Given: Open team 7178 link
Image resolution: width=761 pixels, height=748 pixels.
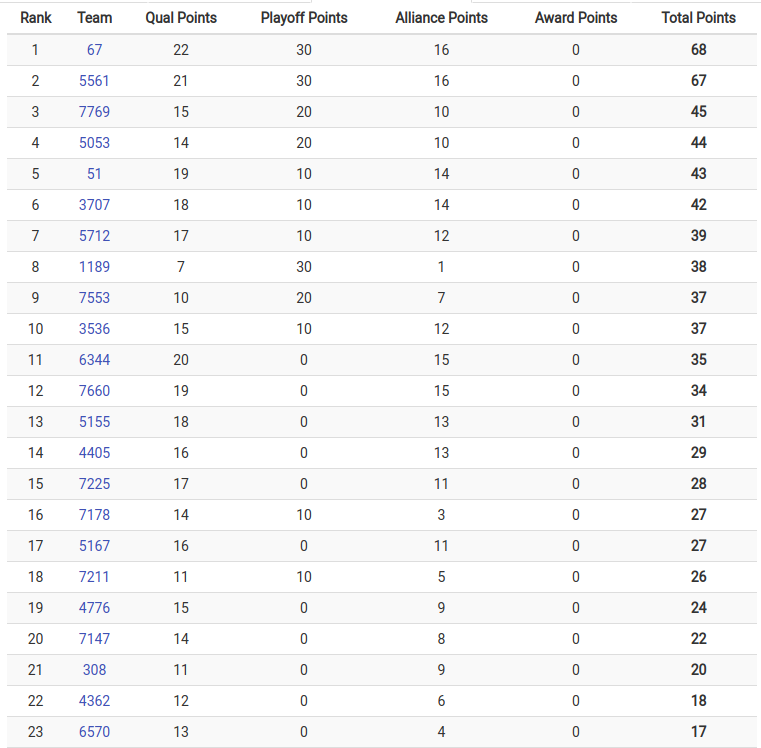Looking at the screenshot, I should point(94,515).
